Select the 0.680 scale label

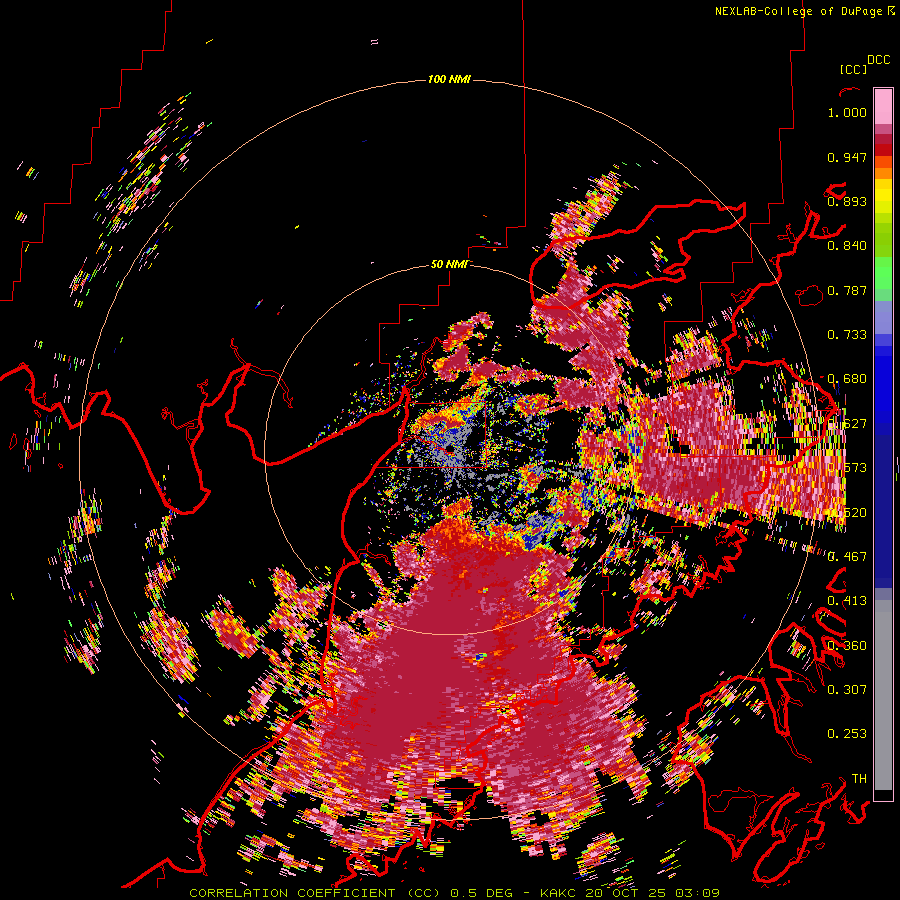pyautogui.click(x=847, y=379)
